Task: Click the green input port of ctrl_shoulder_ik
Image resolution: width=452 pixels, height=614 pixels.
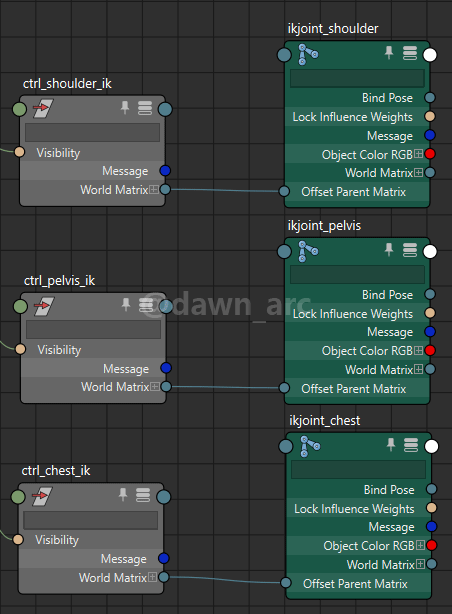Action: coord(20,109)
